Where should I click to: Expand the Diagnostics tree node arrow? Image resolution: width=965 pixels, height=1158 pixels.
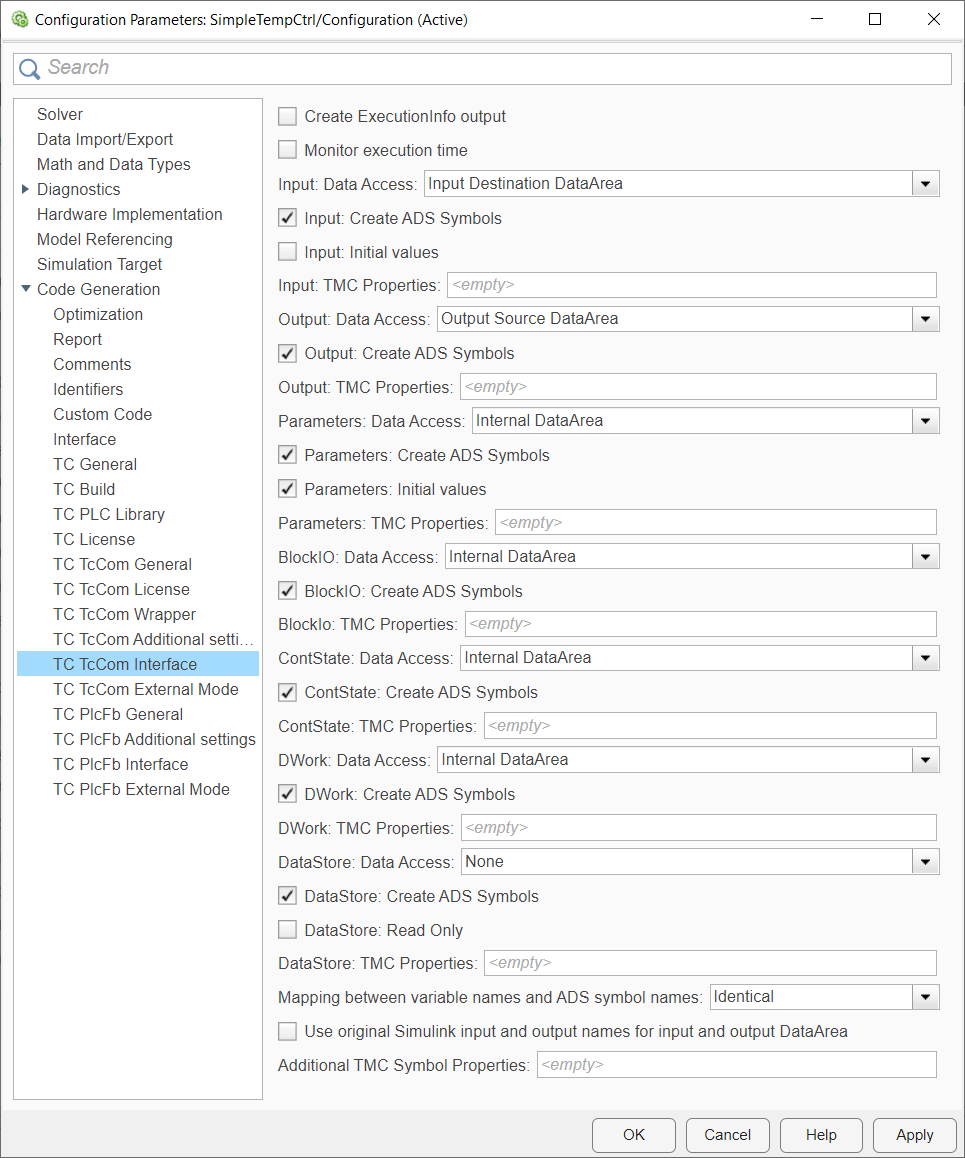pos(25,189)
